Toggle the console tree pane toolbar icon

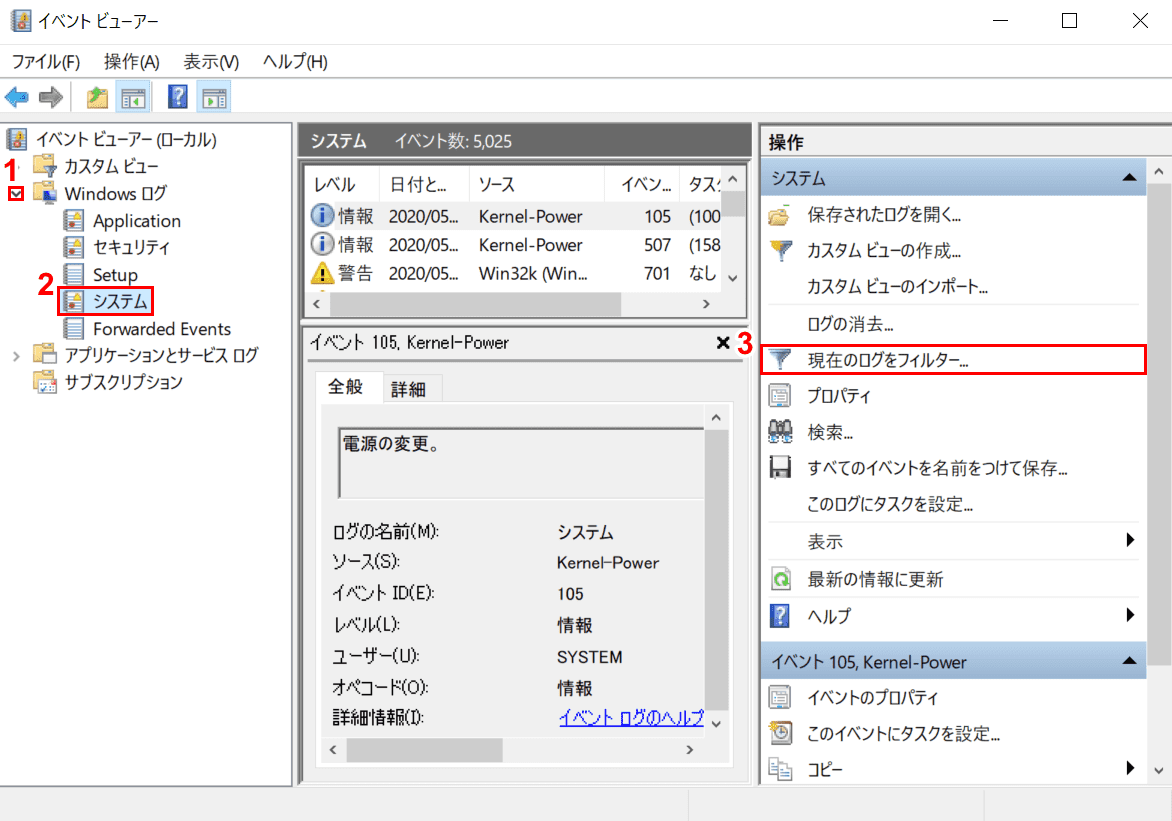[134, 97]
